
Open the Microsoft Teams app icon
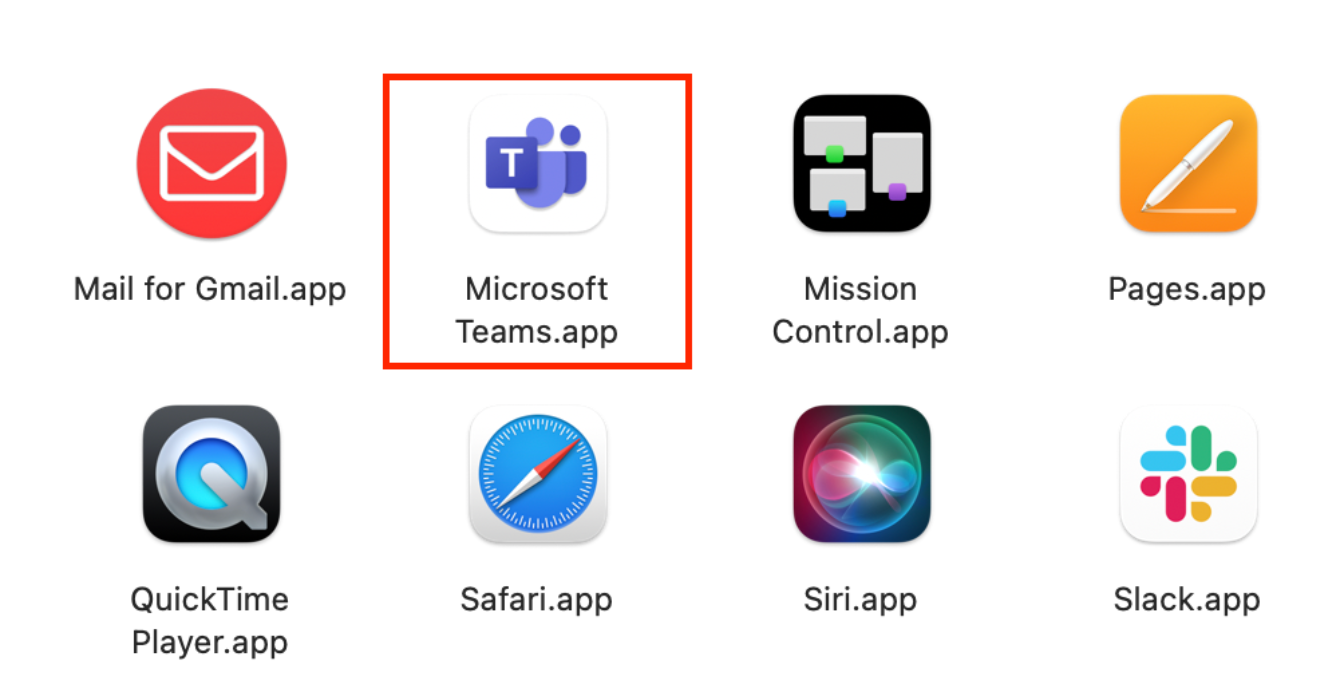[538, 163]
